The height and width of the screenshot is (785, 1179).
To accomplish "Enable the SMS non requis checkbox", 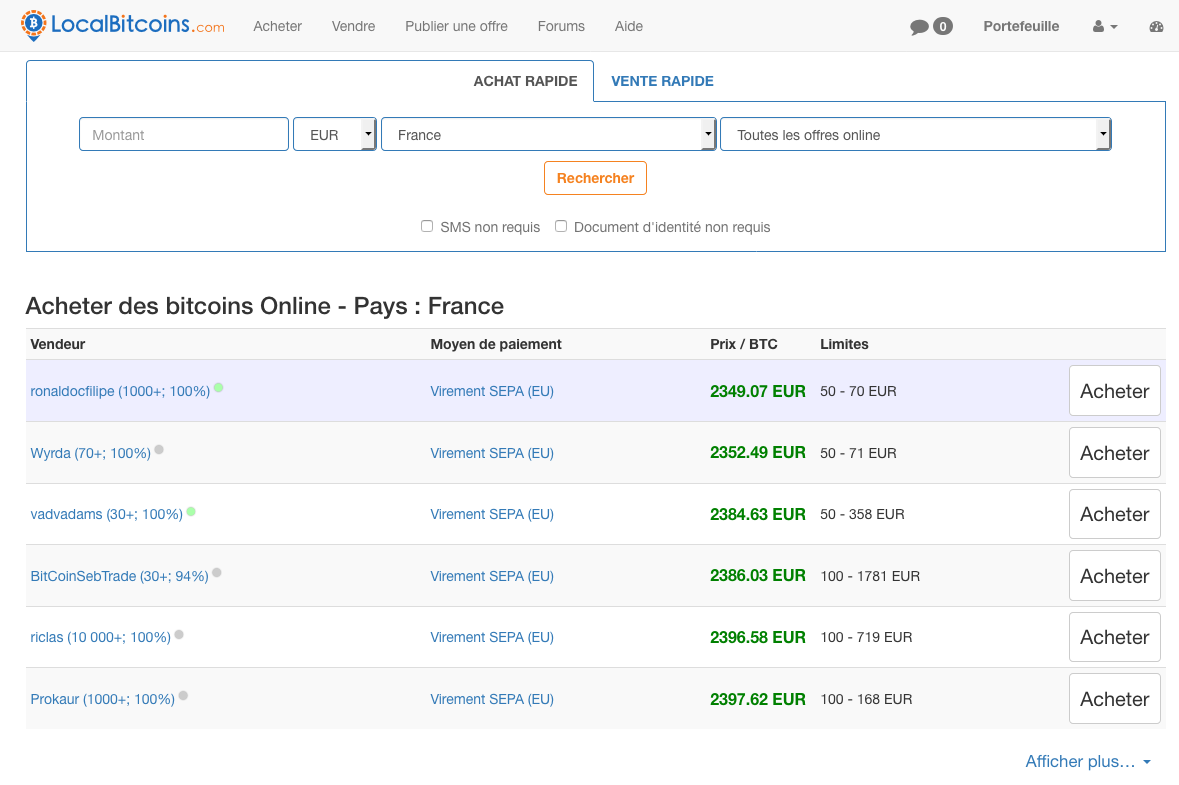I will [427, 226].
